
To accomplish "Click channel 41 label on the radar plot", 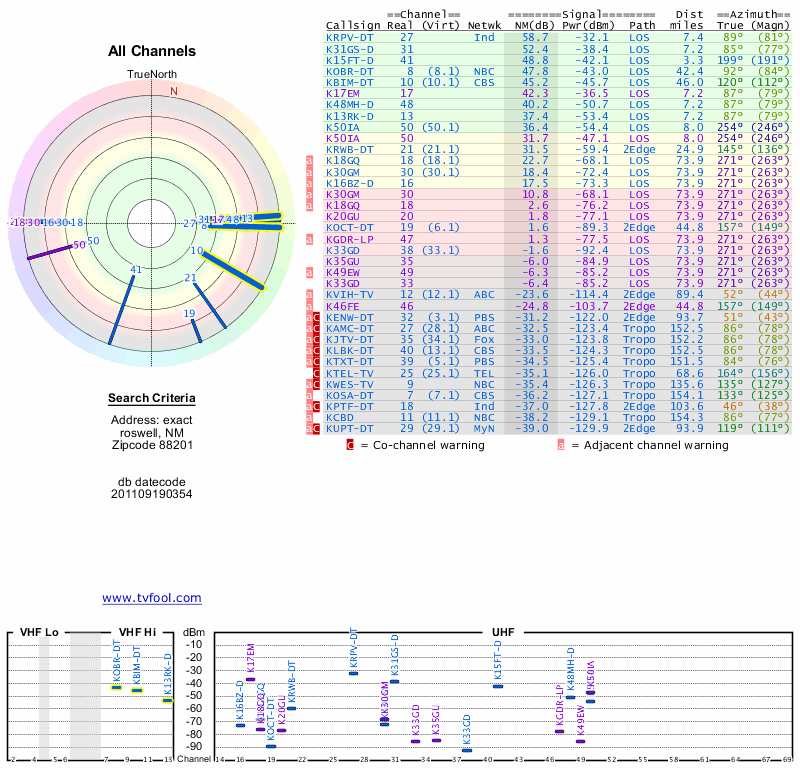I will click(136, 270).
